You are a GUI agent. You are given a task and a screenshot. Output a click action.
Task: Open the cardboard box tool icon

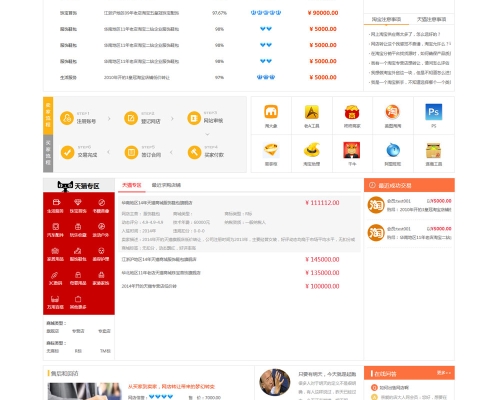(x=434, y=150)
